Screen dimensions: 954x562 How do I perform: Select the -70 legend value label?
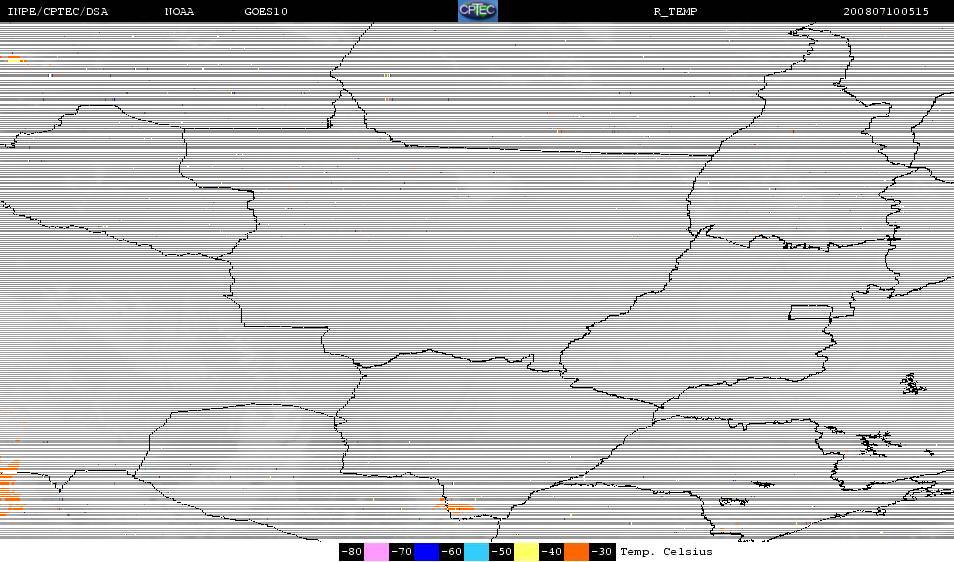click(402, 552)
